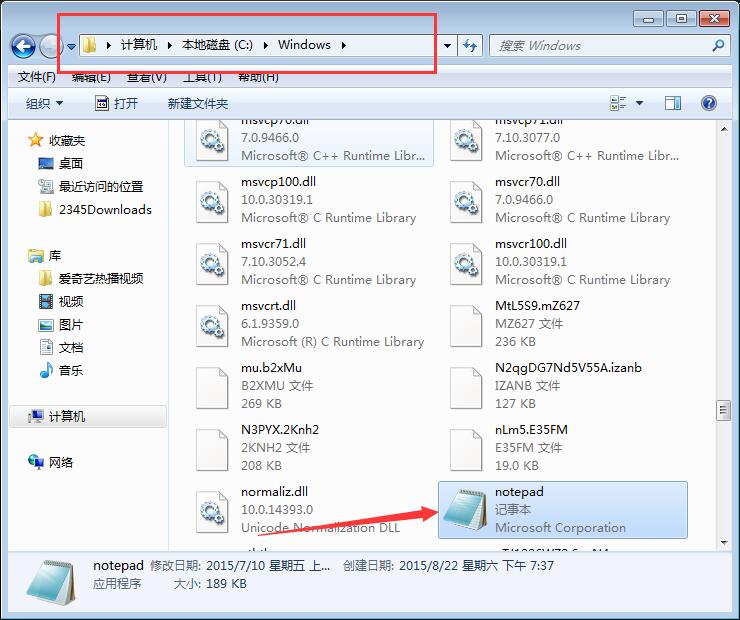Click 新建文件夹 toolbar button
740x620 pixels.
pyautogui.click(x=198, y=103)
